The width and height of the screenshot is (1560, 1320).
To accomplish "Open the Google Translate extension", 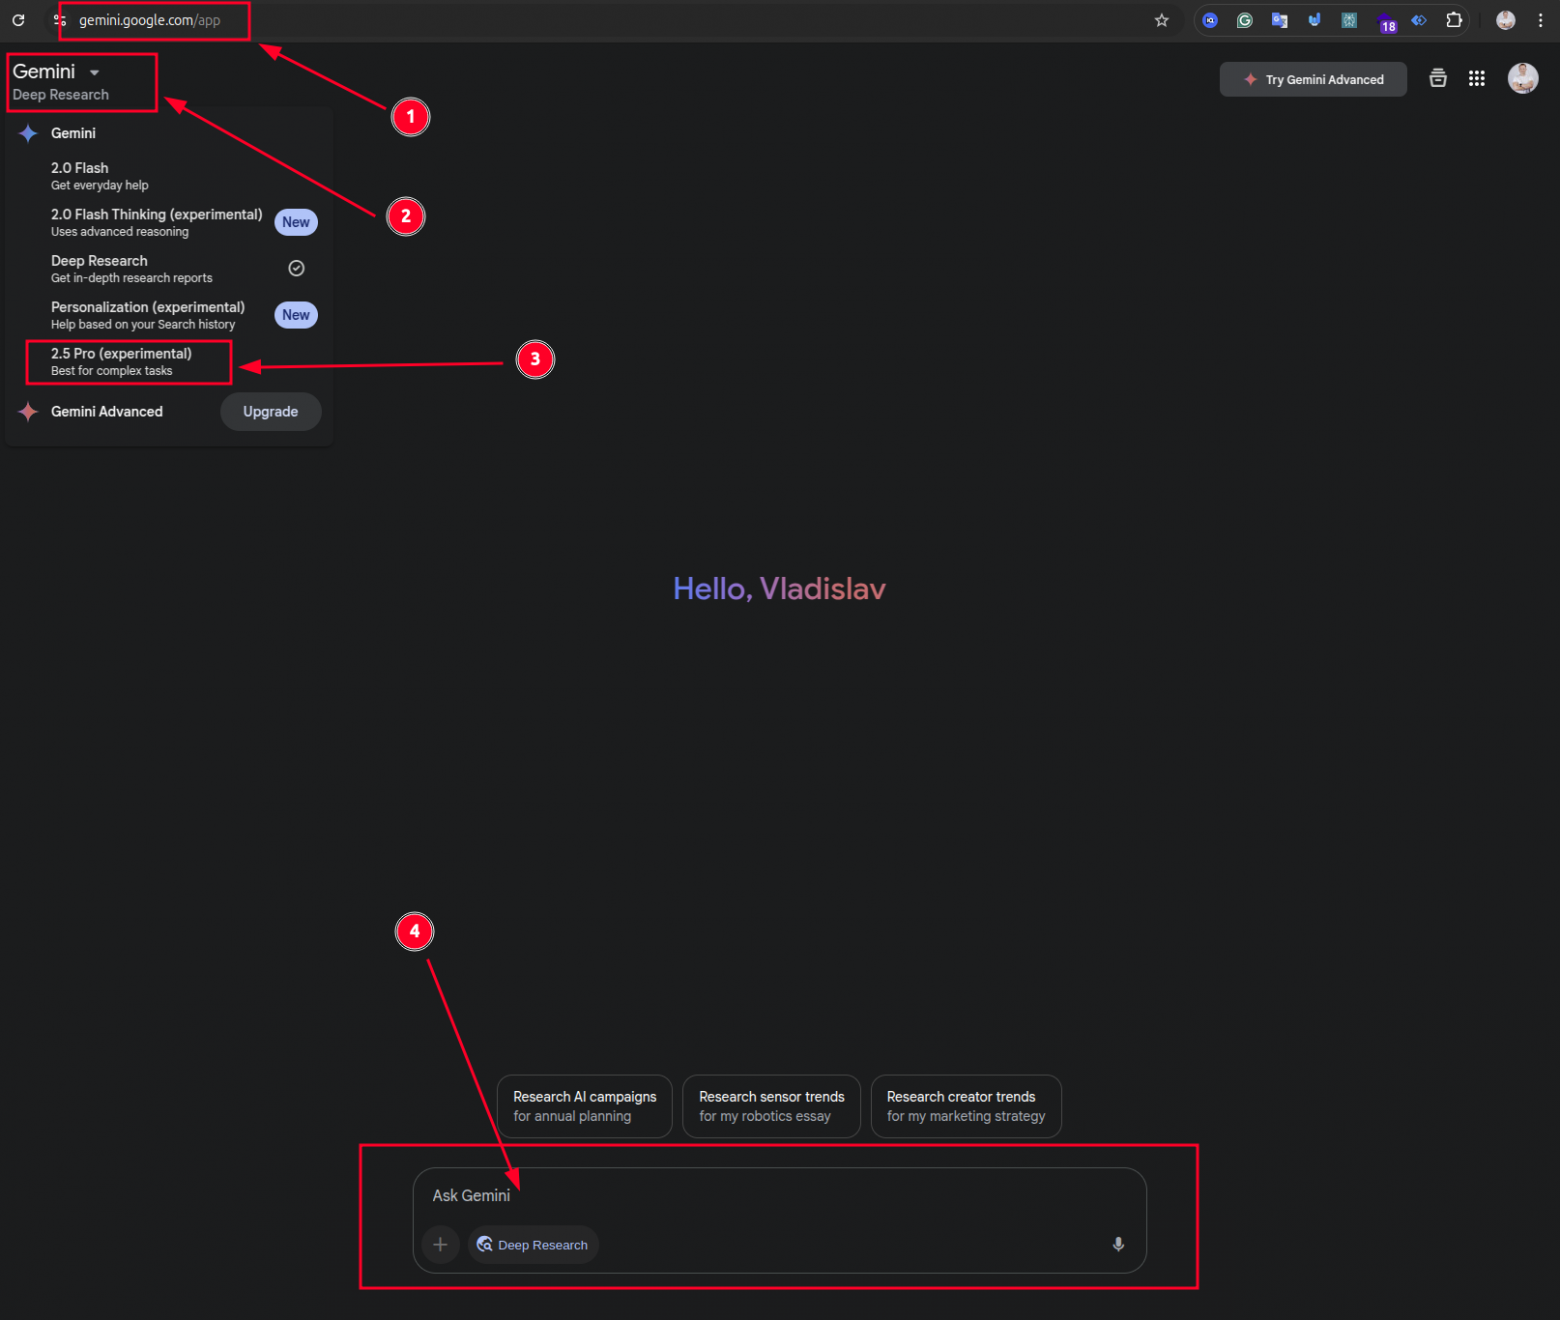I will 1279,20.
